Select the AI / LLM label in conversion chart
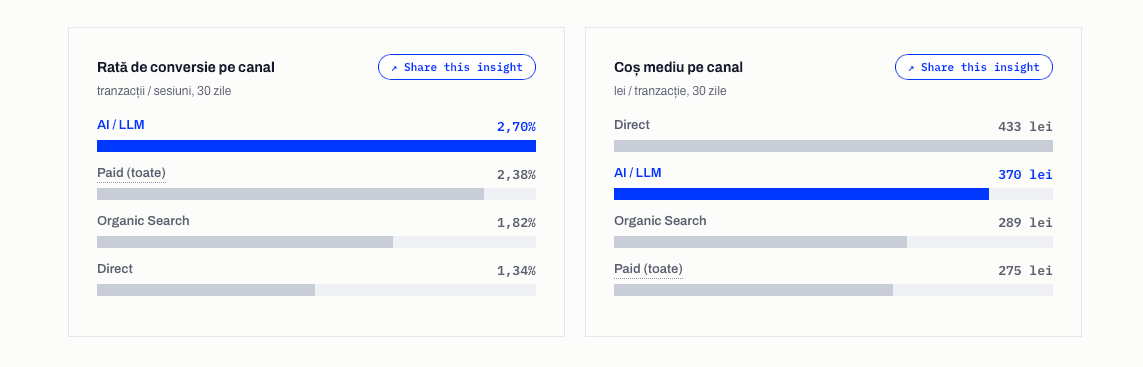The width and height of the screenshot is (1143, 367). pos(121,125)
